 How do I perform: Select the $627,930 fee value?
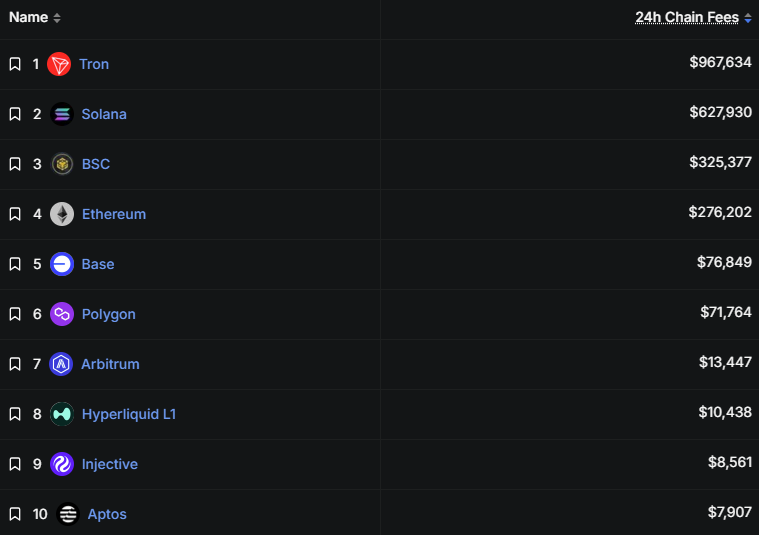click(720, 112)
